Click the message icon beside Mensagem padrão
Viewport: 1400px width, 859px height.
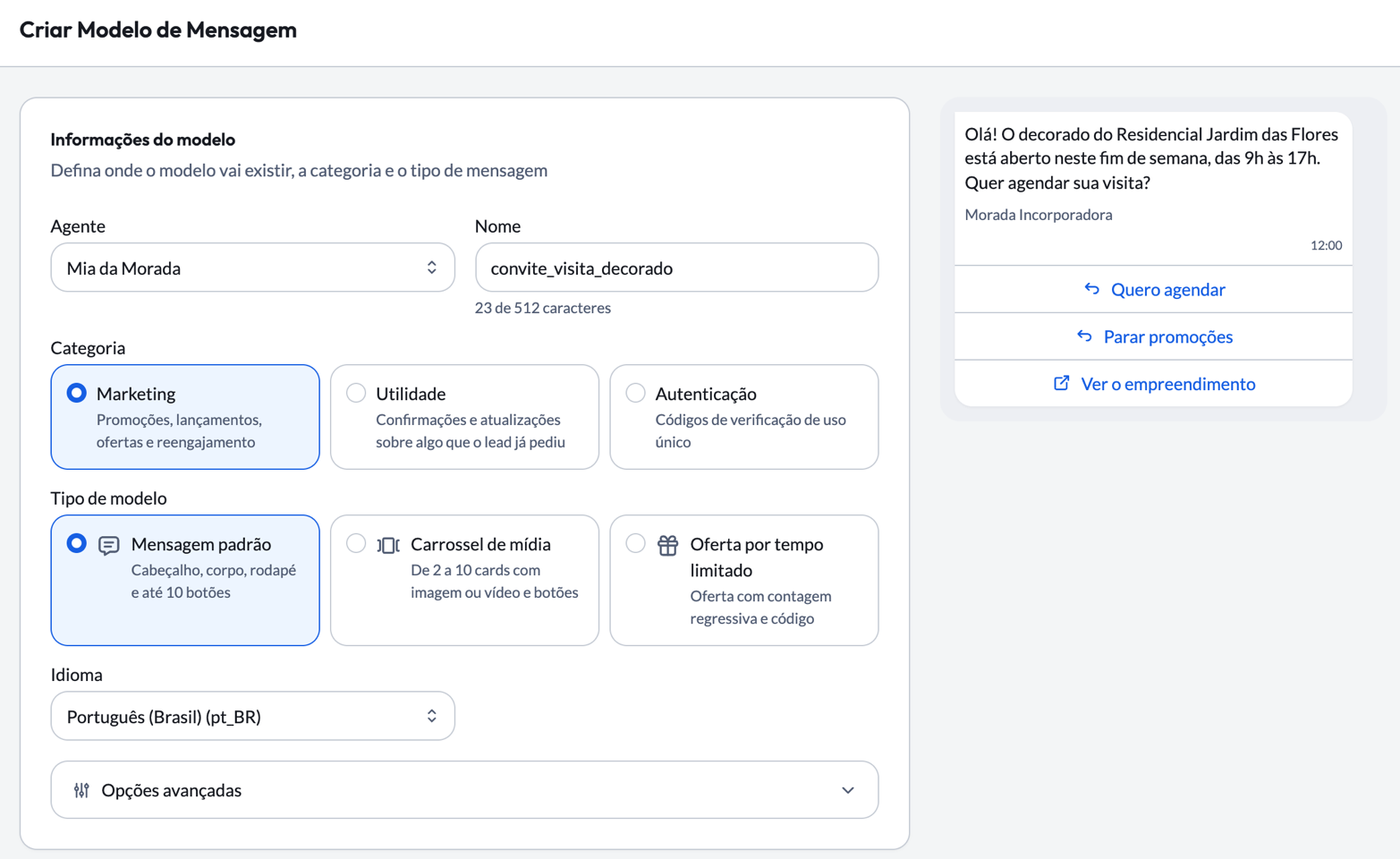[x=109, y=545]
